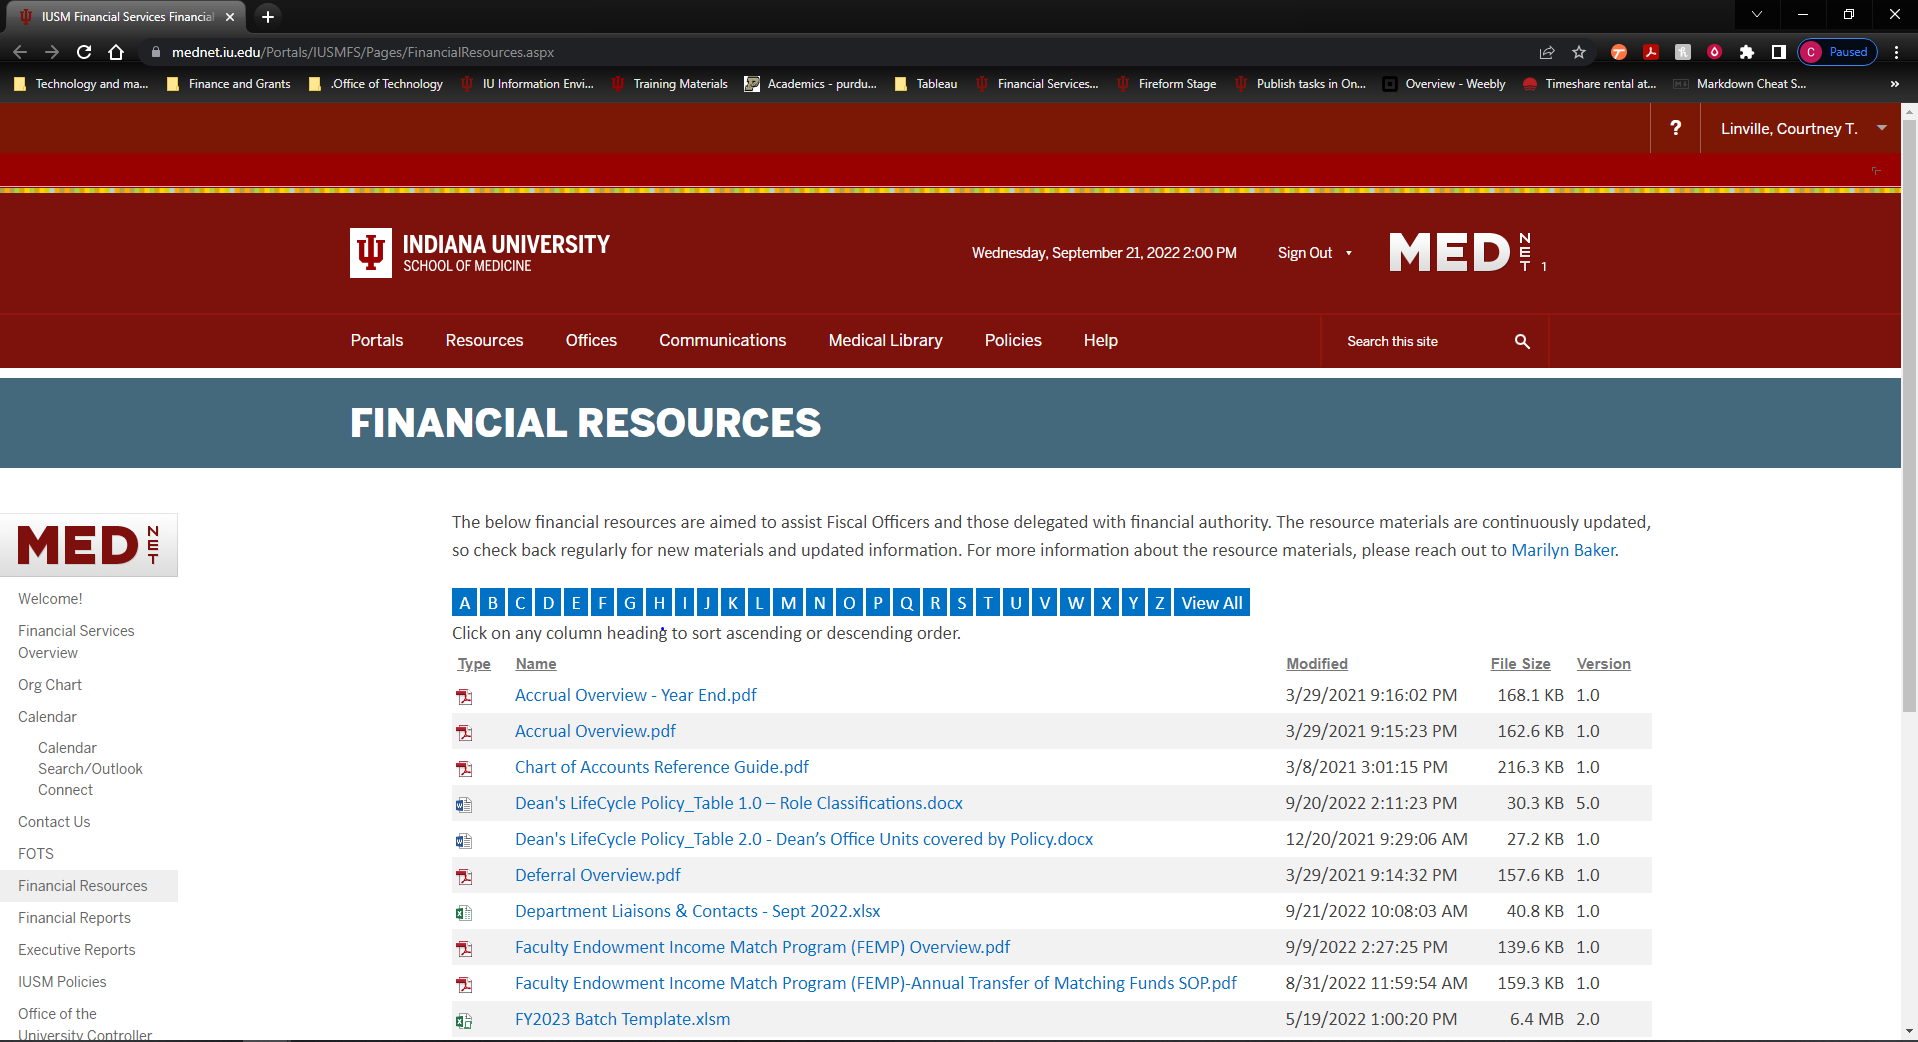Select Financial Reports in the sidebar
This screenshot has width=1918, height=1042.
(74, 917)
